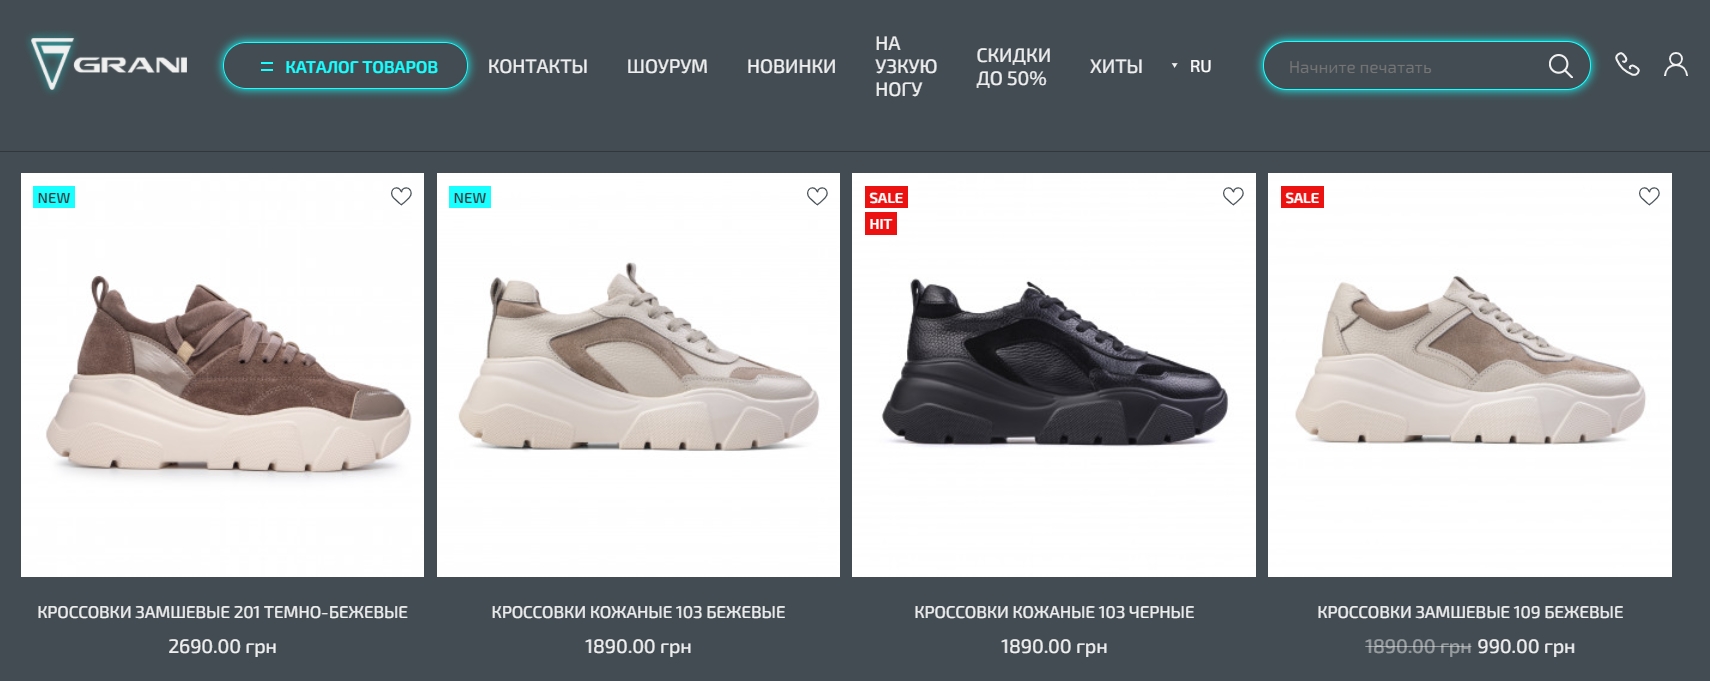Favorite the suede 201 dark-beige sneakers

401,196
